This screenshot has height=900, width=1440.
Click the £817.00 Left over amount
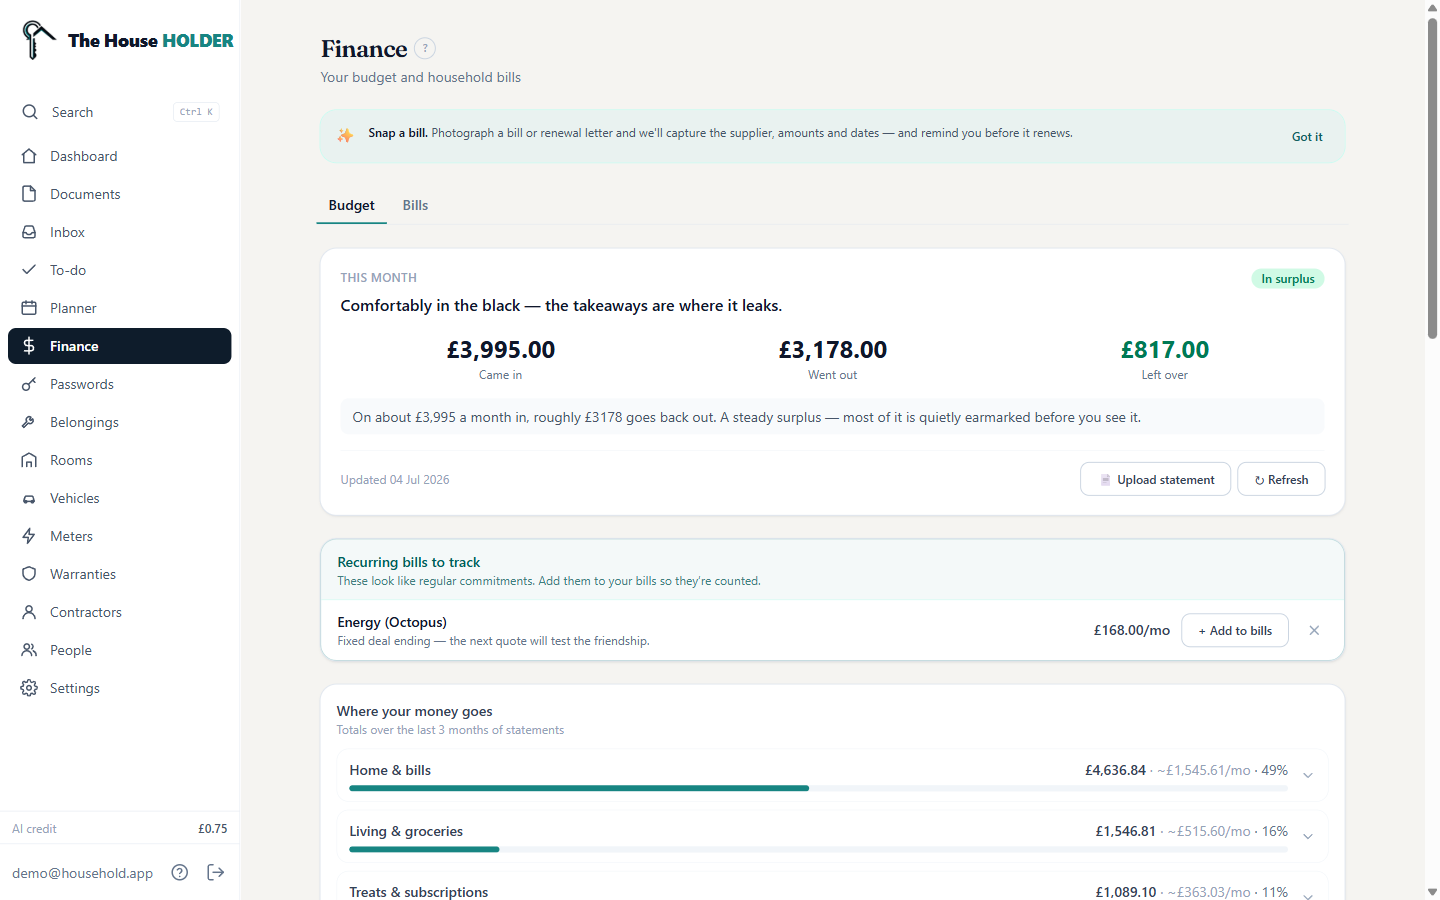(x=1165, y=350)
